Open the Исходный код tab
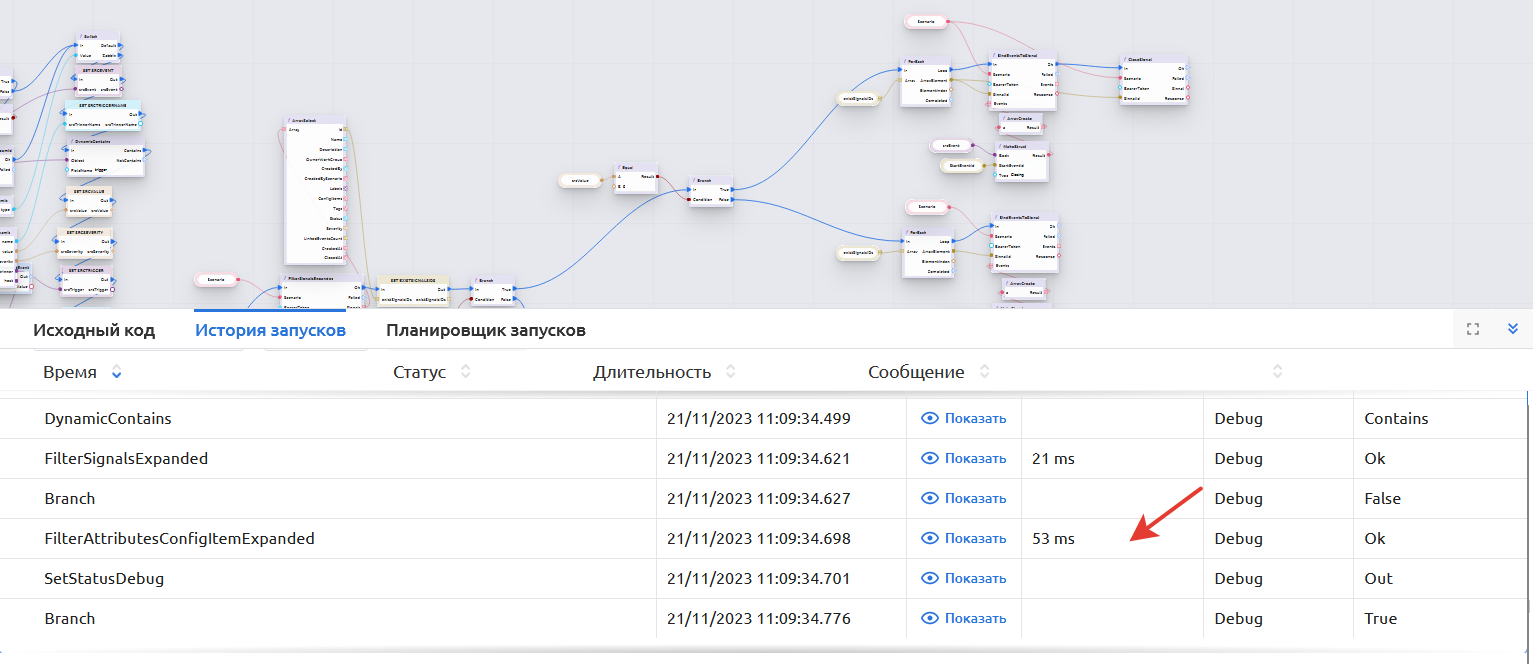 (94, 330)
